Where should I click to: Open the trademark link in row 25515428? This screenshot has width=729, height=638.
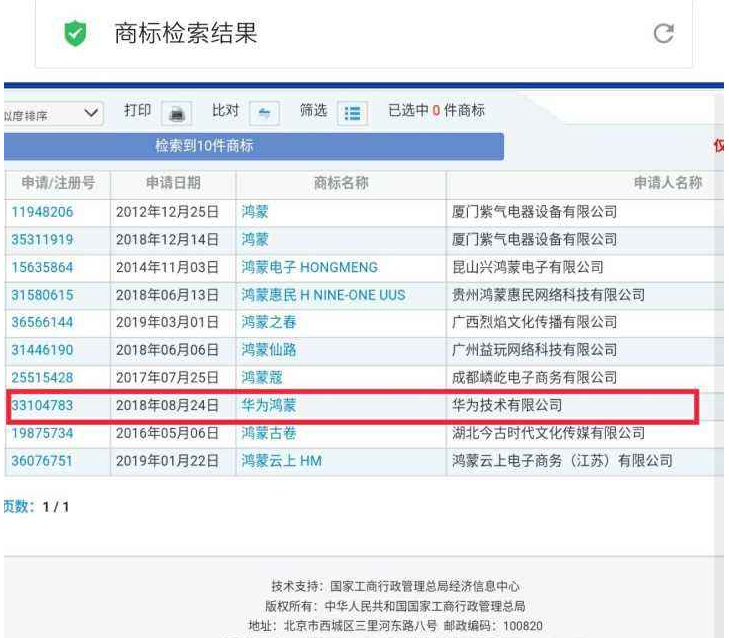[262, 378]
